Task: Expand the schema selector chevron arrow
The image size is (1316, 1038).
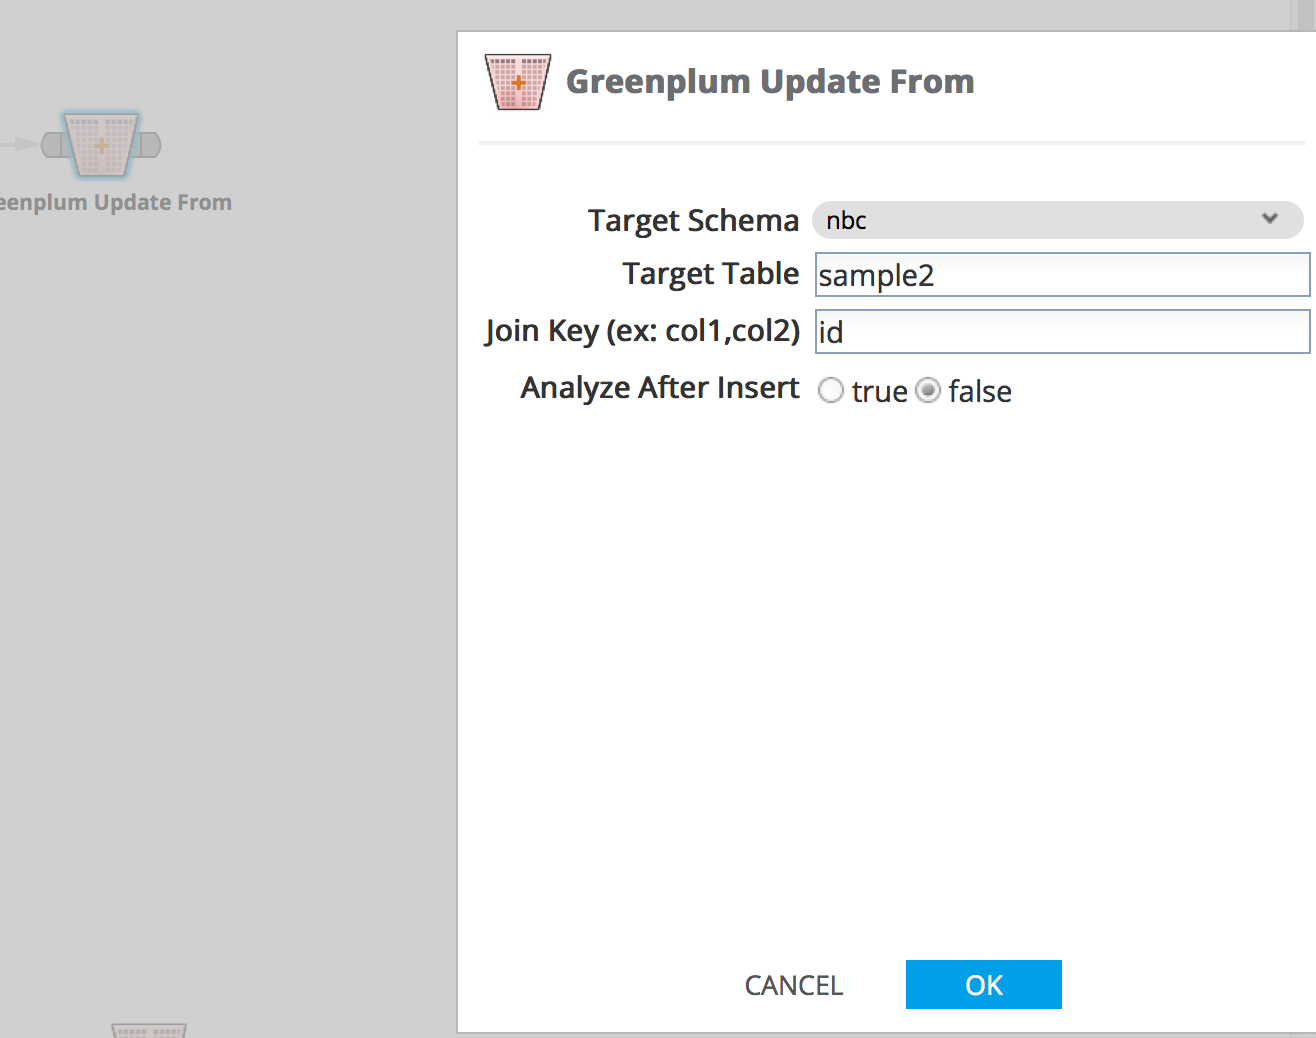Action: 1269,219
